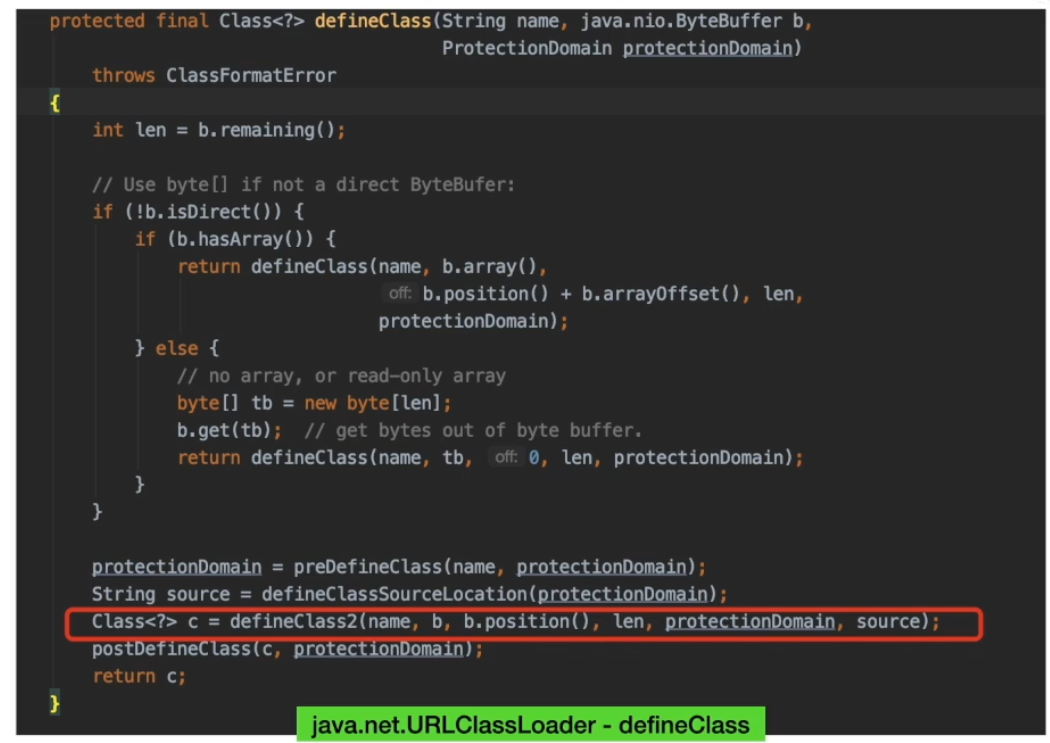
Task: Click the '// get bytes out of byte buffer.' comment
Action: tap(473, 430)
